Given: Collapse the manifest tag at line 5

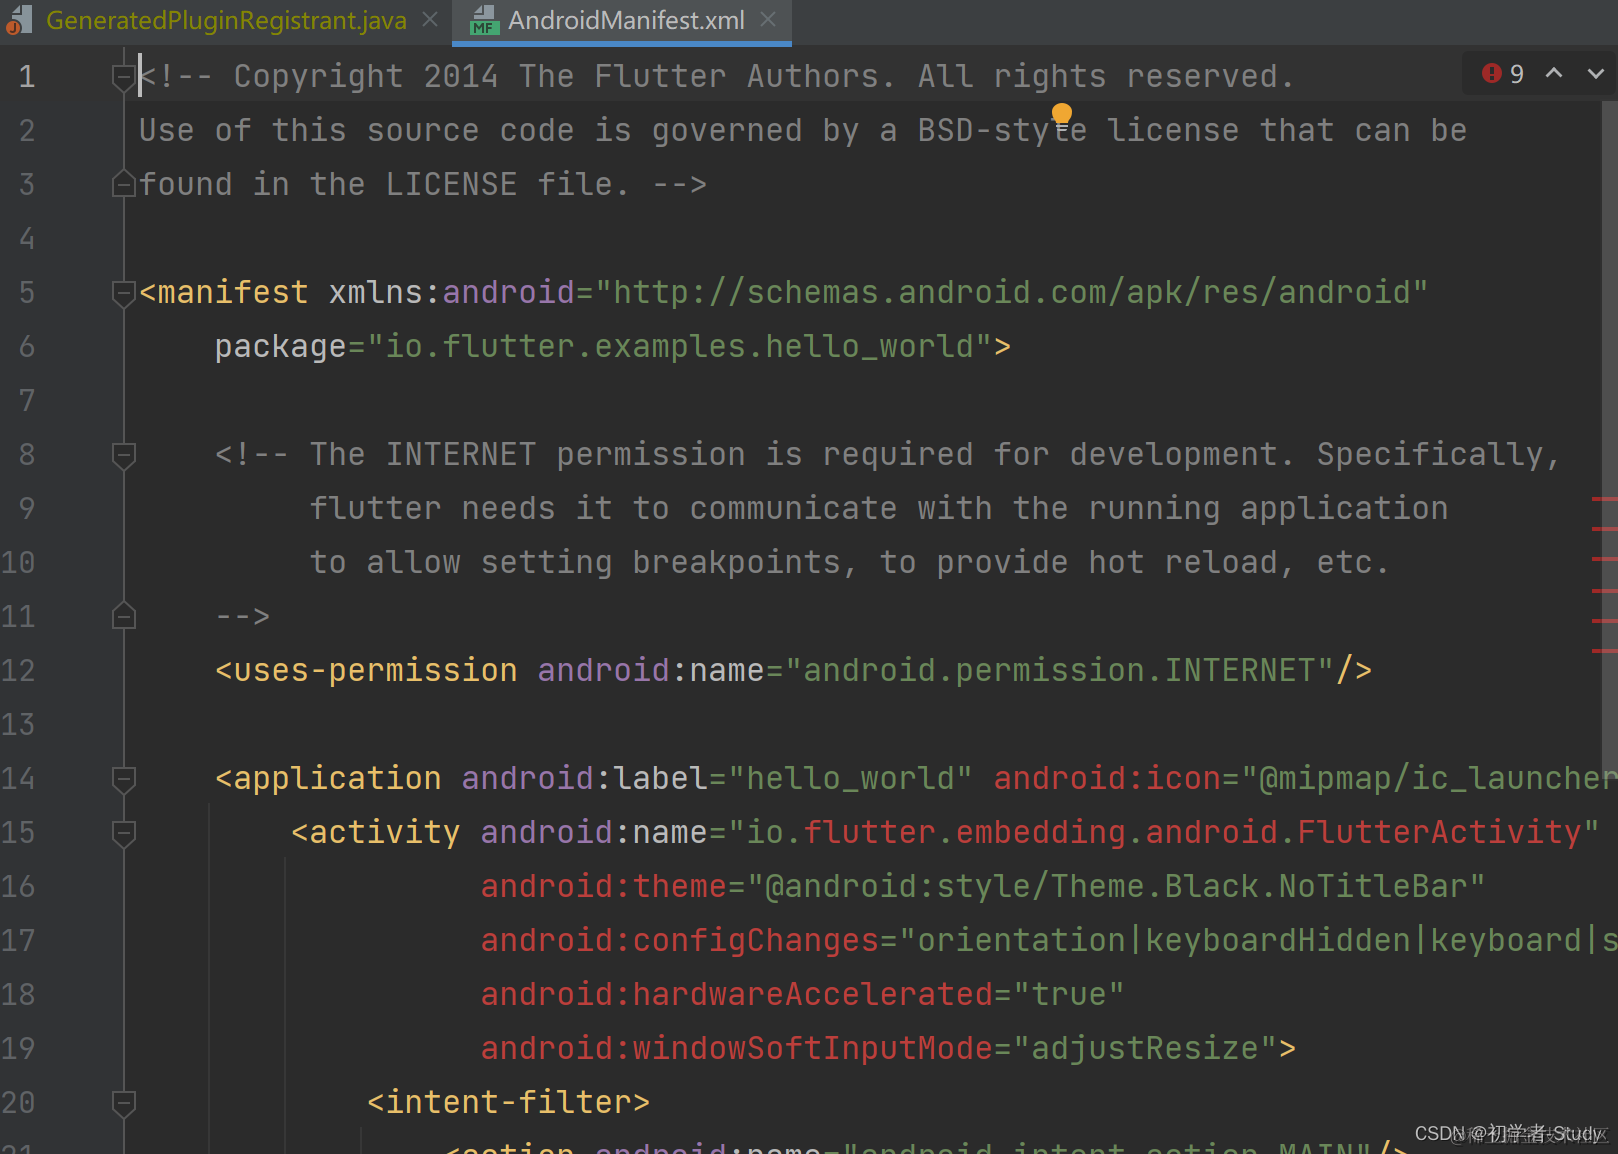Looking at the screenshot, I should [x=124, y=293].
